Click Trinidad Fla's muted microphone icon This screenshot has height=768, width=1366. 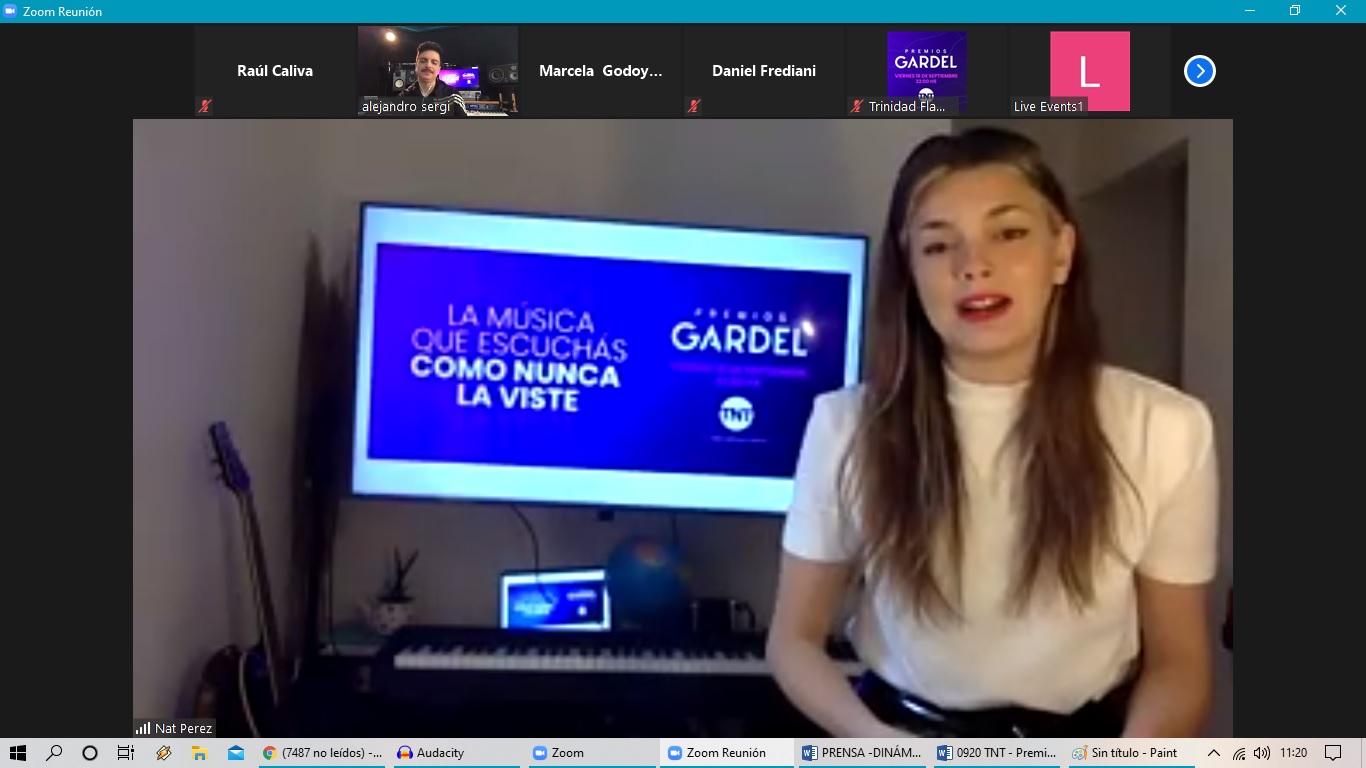[x=857, y=106]
